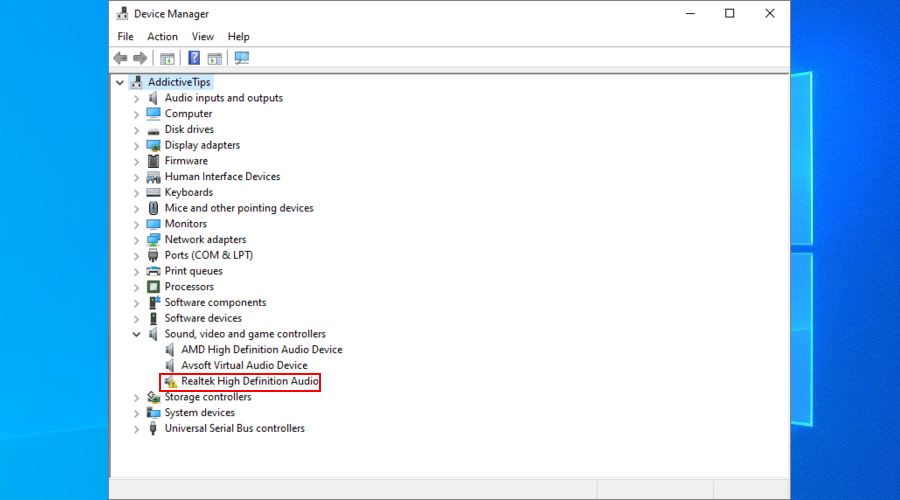Expand Audio inputs and outputs chevron
Viewport: 900px width, 500px height.
point(136,99)
